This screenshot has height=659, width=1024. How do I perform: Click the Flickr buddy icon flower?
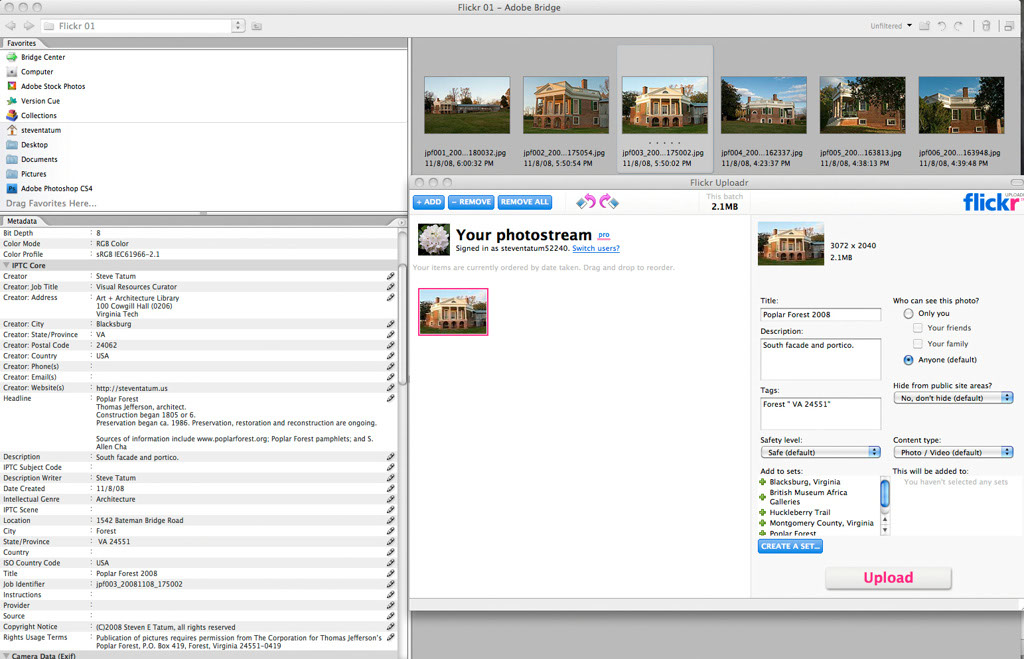(434, 240)
